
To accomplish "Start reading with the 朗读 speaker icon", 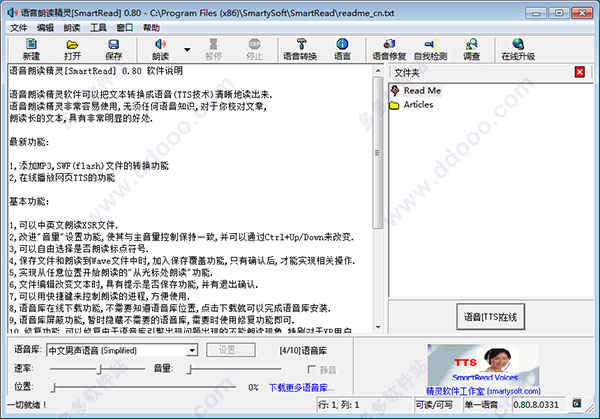I will click(x=160, y=49).
